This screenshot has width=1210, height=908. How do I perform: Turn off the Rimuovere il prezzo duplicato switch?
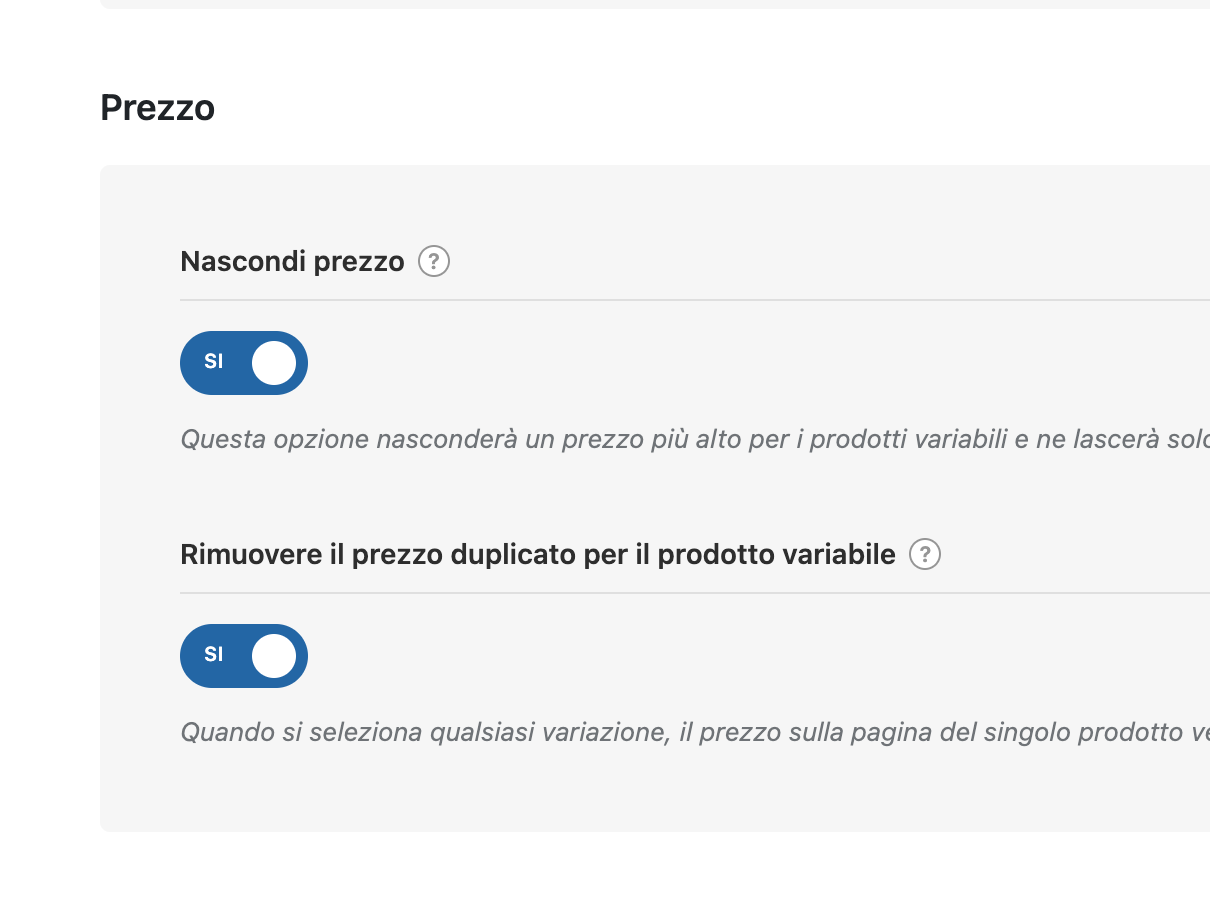[244, 656]
